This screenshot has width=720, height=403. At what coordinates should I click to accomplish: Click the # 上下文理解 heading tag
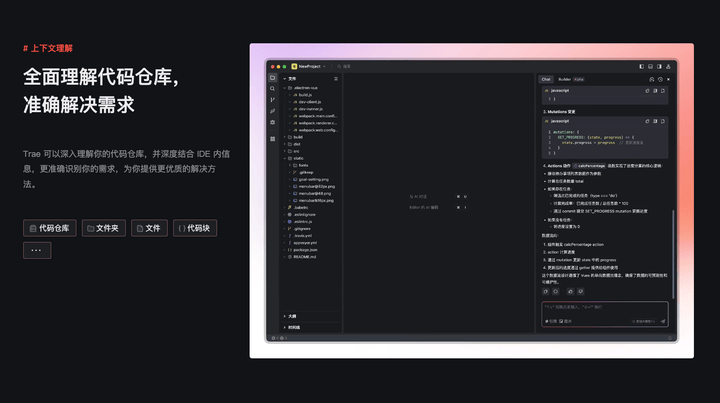tap(48, 48)
